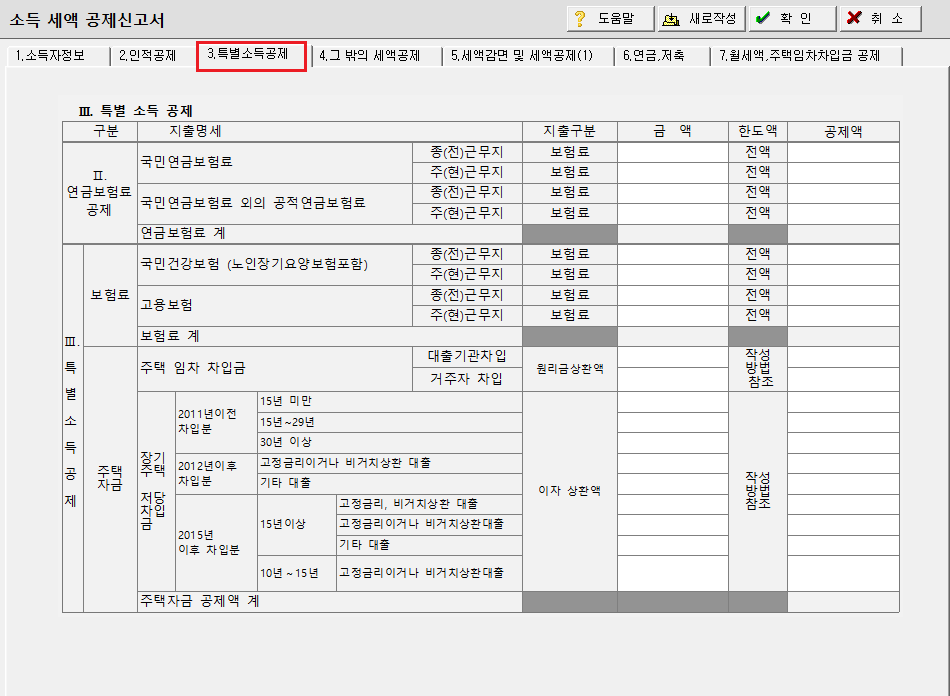Screen dimensions: 950x696
Task: Click the 이자 상환액 cell
Action: click(x=570, y=491)
